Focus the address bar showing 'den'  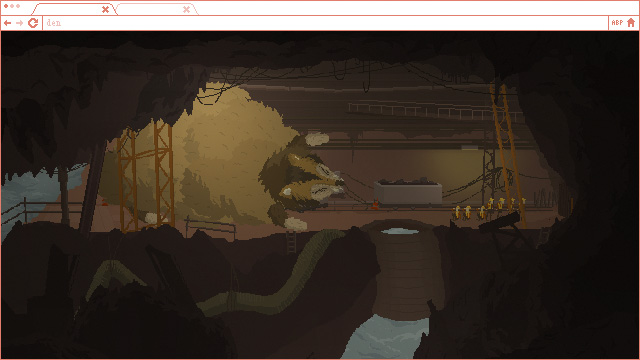[x=325, y=23]
